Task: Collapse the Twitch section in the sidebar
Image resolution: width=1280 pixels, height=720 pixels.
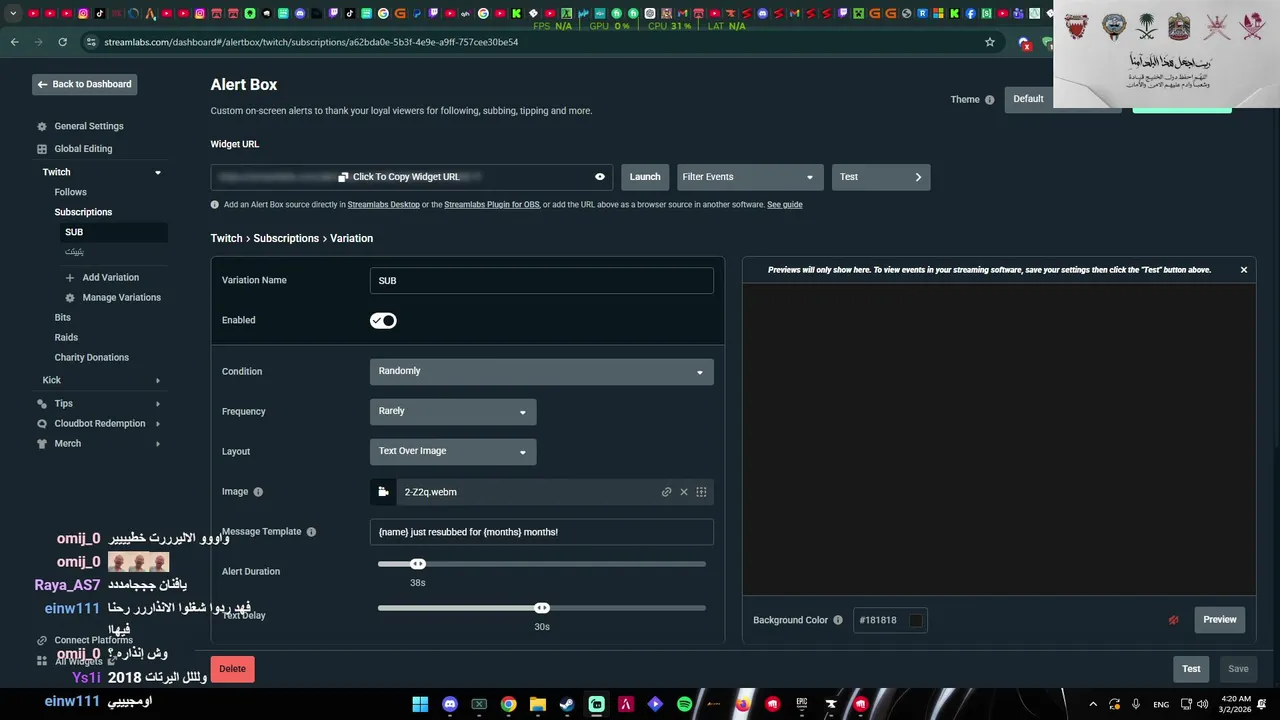Action: 157,173
